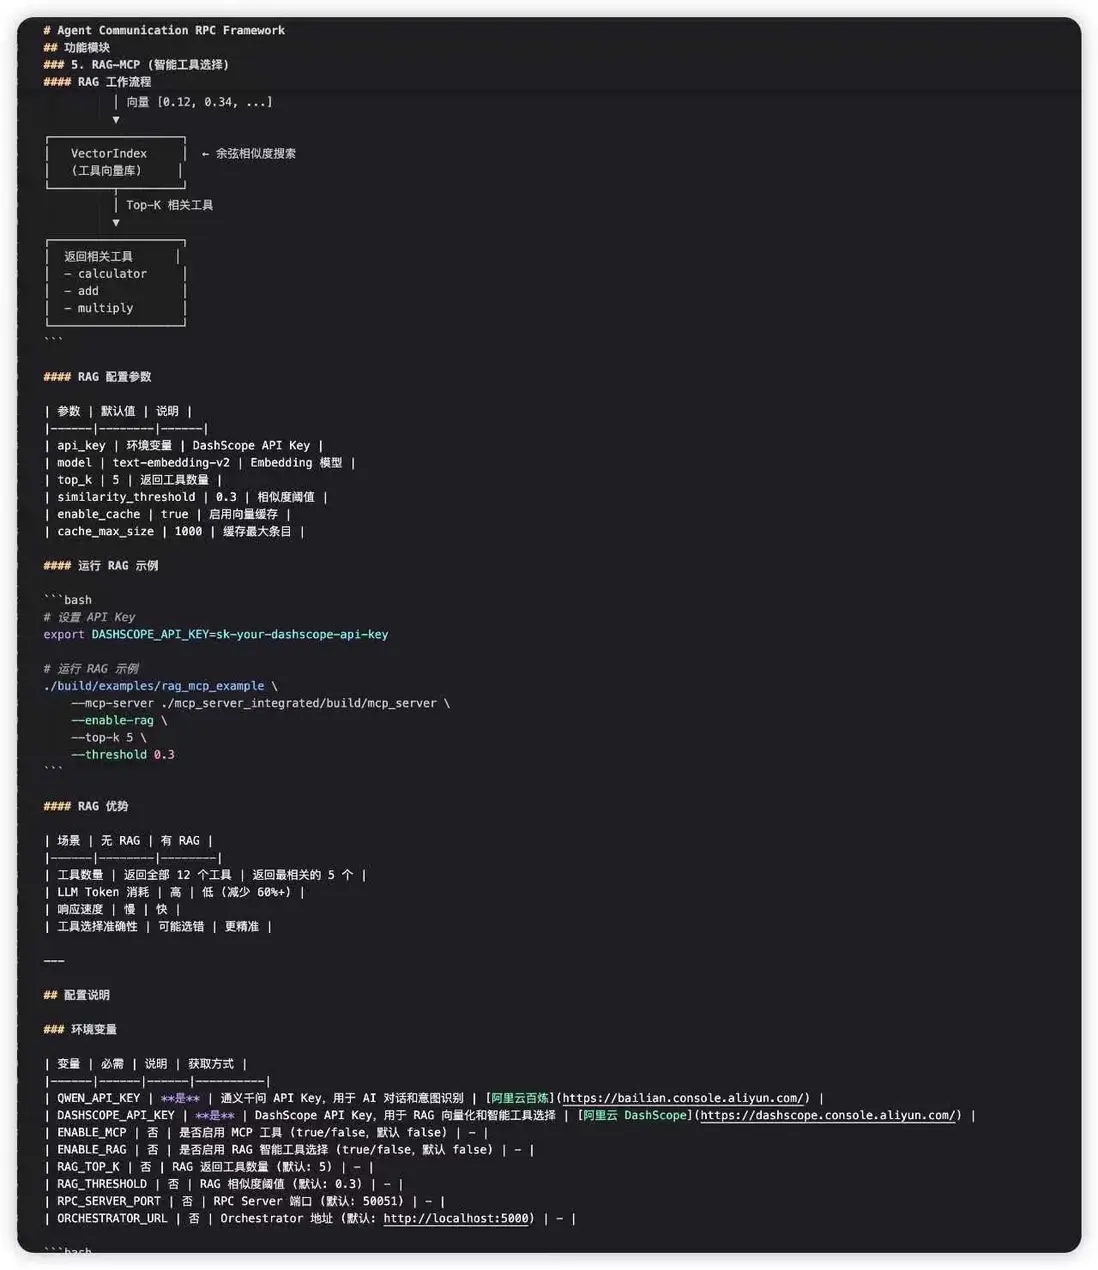Click the ./build/examples/rag_mcp_example command
Viewport: 1098px width, 1270px height.
click(154, 686)
